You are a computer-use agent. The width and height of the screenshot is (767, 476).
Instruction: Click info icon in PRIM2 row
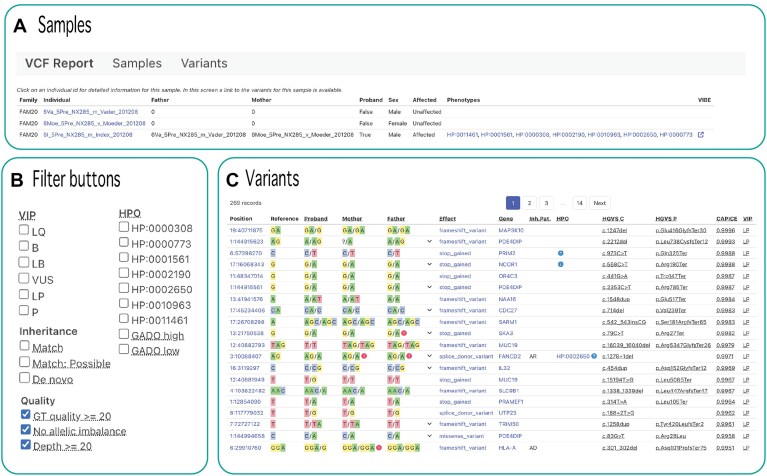(x=561, y=253)
